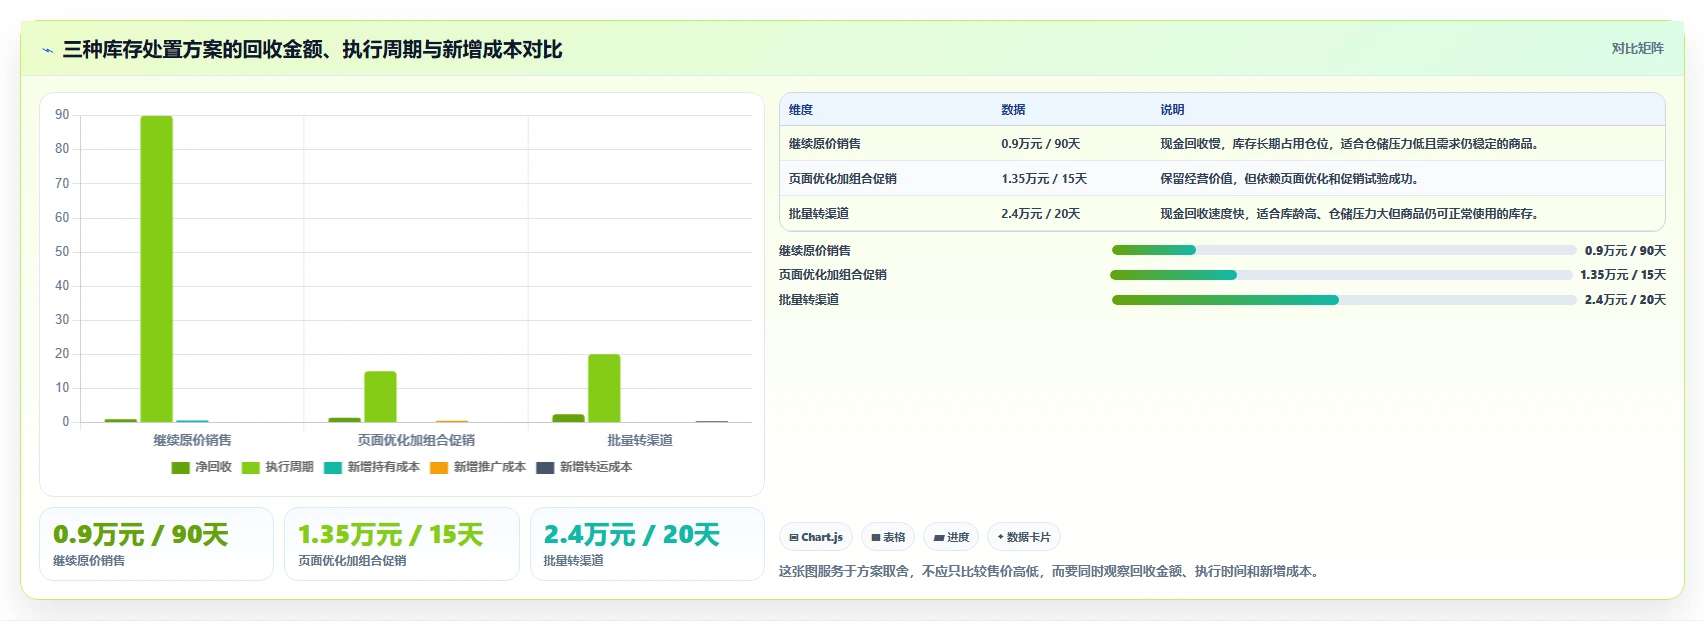Click the 对比矩阵 label in header
1705x621 pixels.
coord(1637,48)
